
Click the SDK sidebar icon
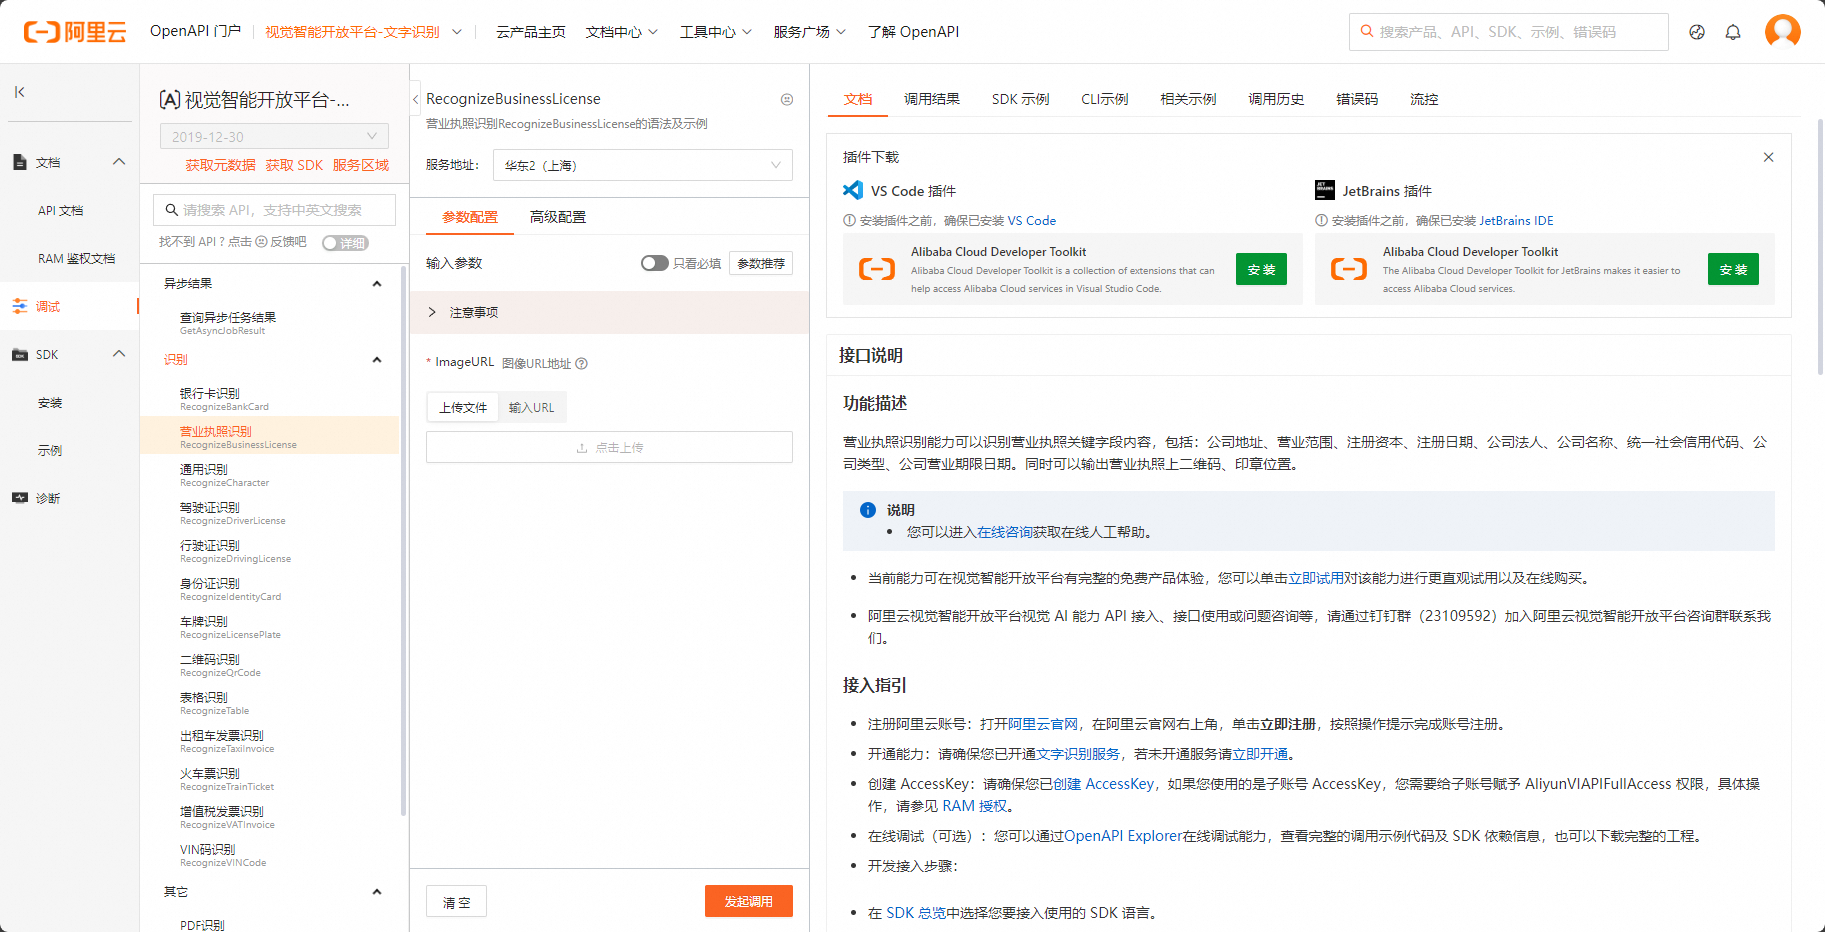(x=19, y=354)
